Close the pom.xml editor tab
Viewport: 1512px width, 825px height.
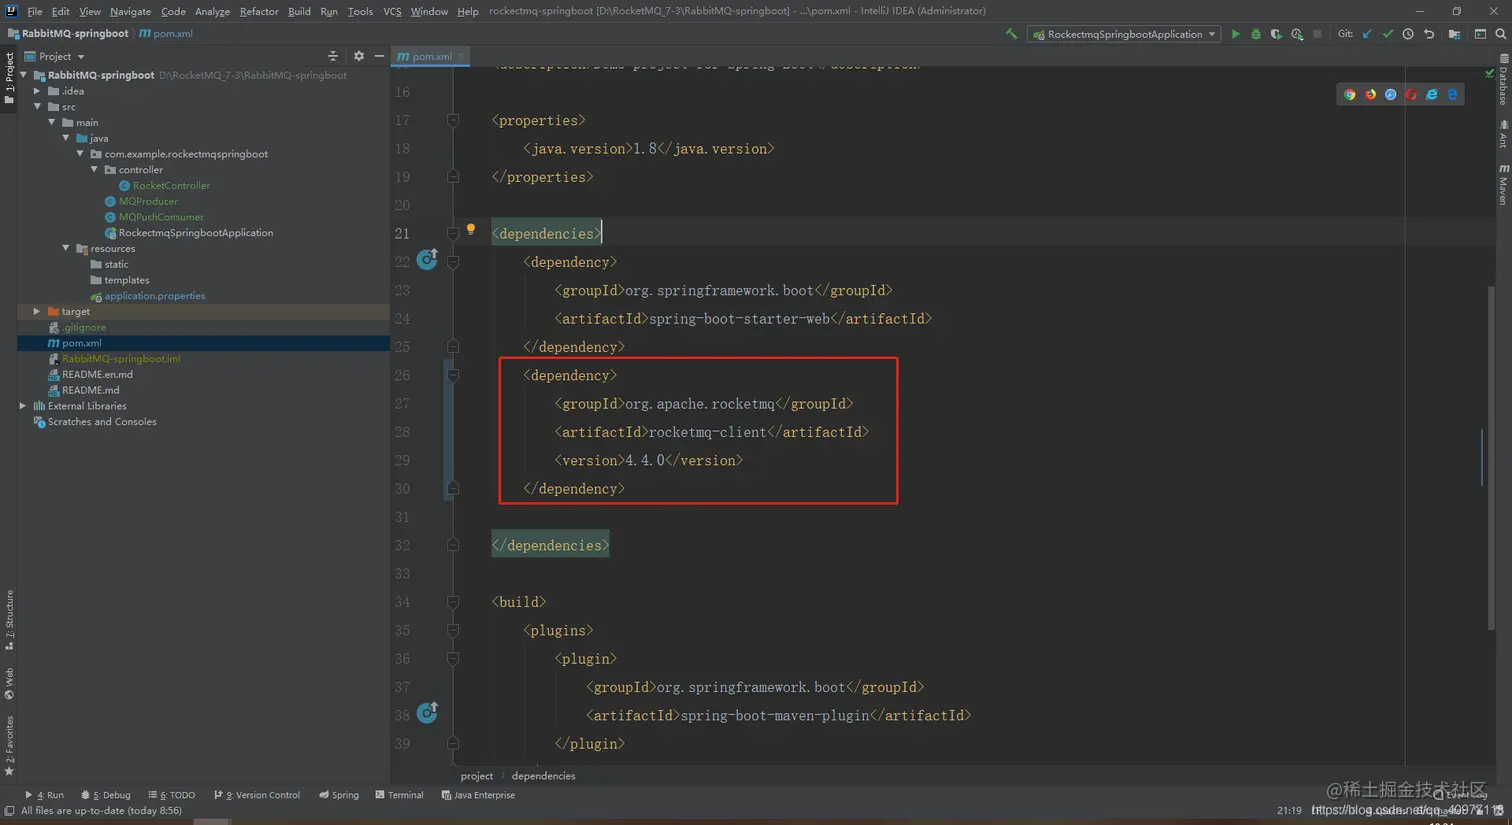461,56
